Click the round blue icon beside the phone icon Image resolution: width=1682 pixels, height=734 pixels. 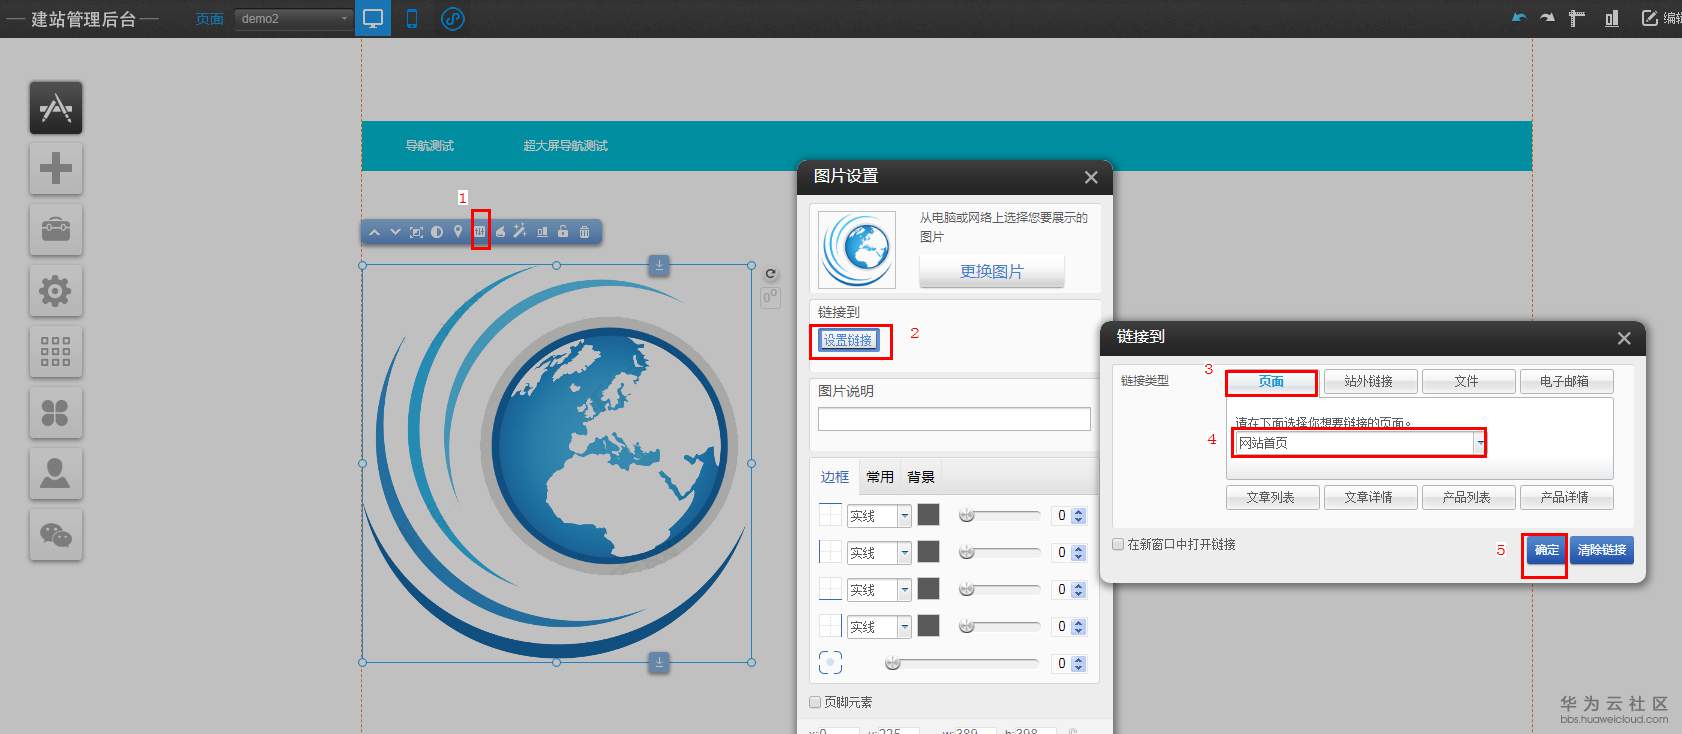(x=453, y=18)
